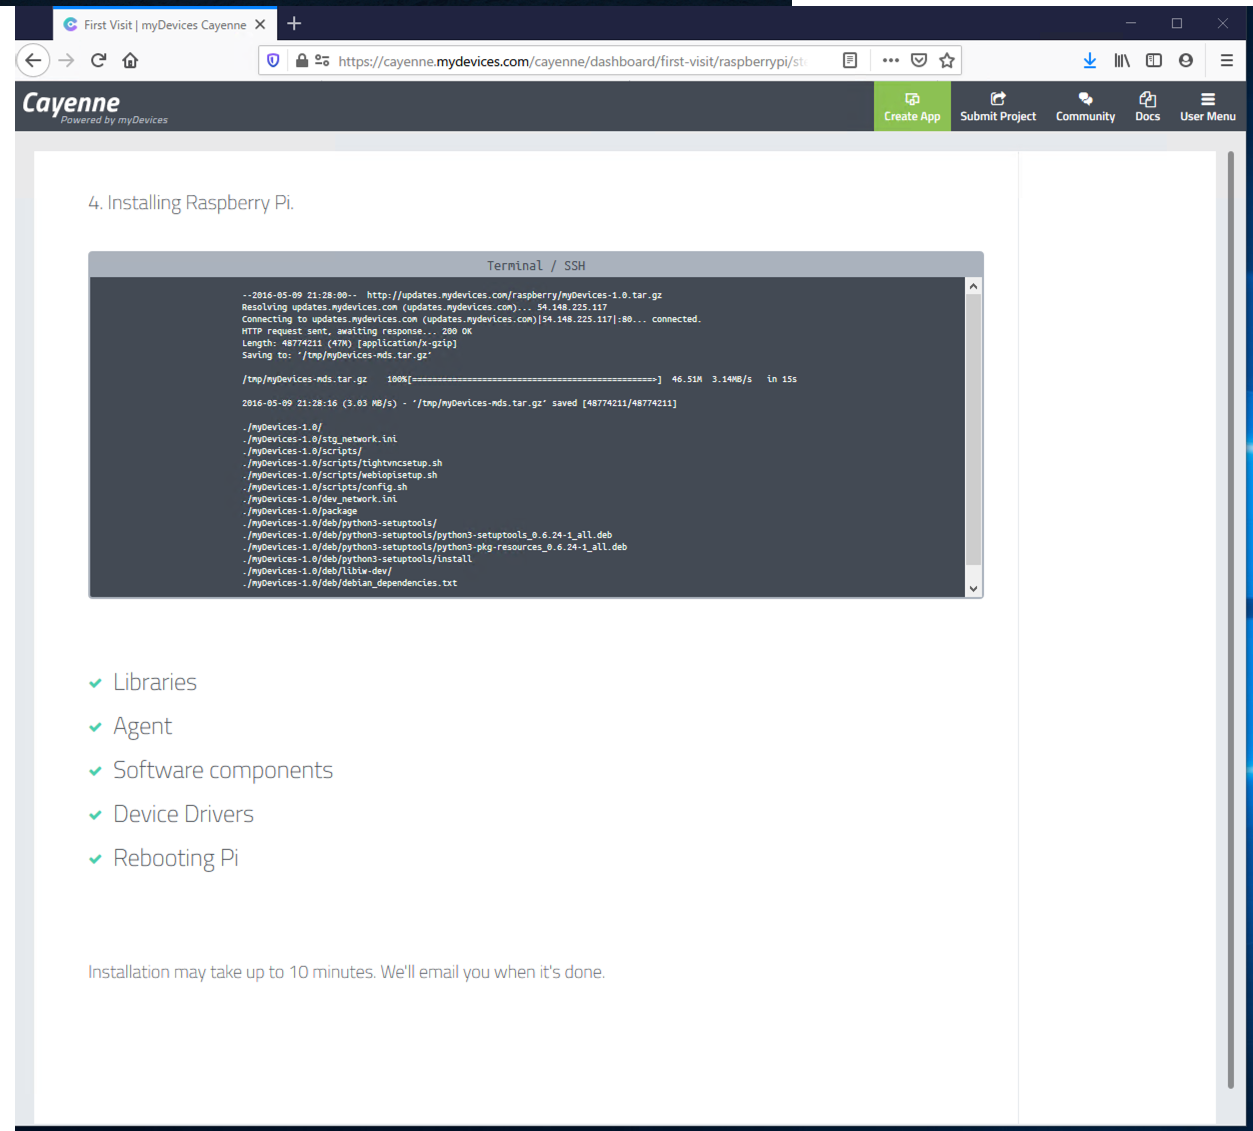Open the Docs page

point(1147,106)
